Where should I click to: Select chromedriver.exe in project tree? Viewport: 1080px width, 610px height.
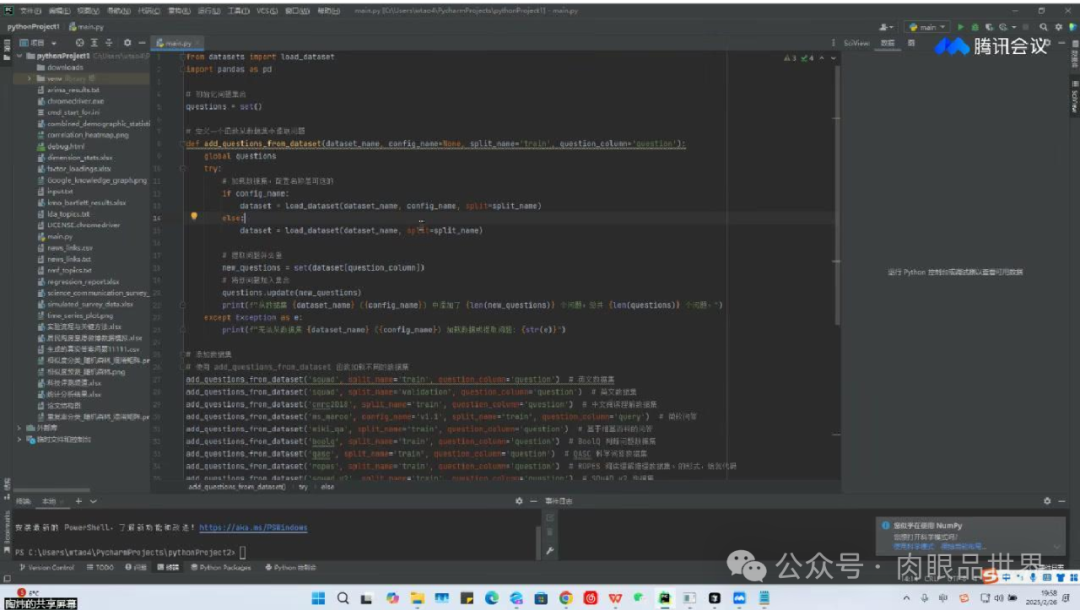75,101
